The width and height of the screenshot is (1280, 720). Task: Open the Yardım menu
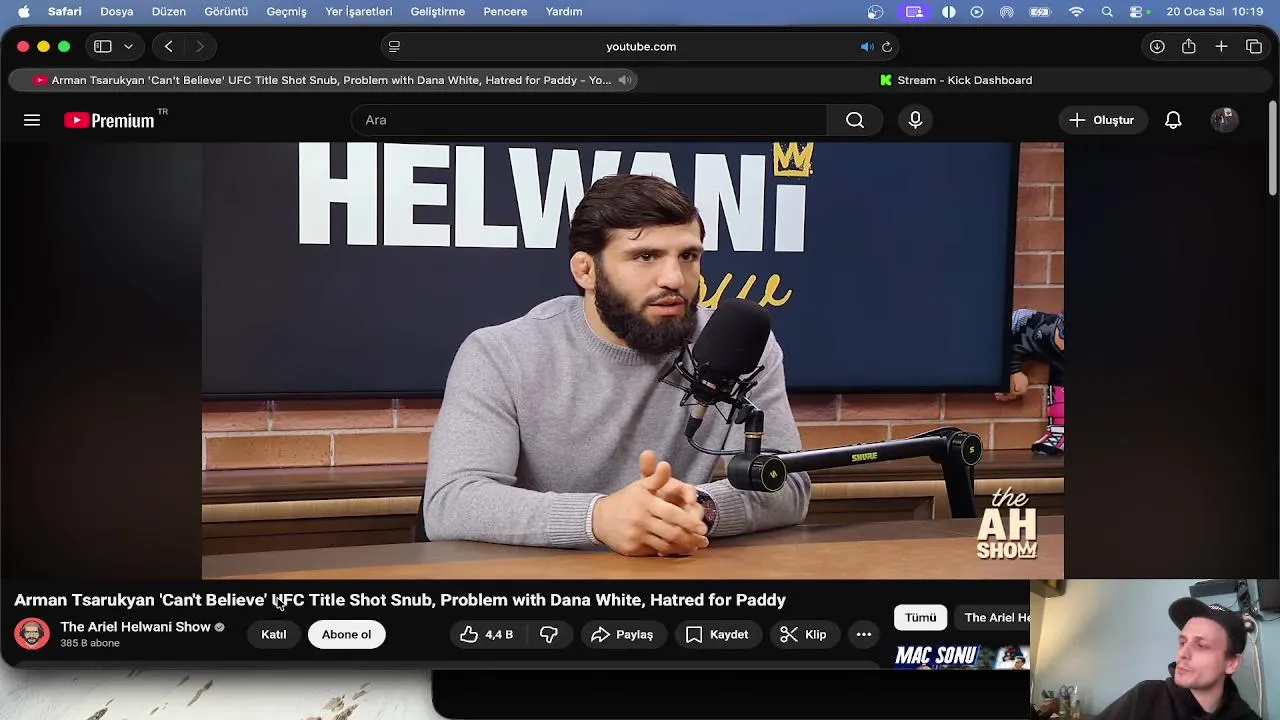[564, 11]
